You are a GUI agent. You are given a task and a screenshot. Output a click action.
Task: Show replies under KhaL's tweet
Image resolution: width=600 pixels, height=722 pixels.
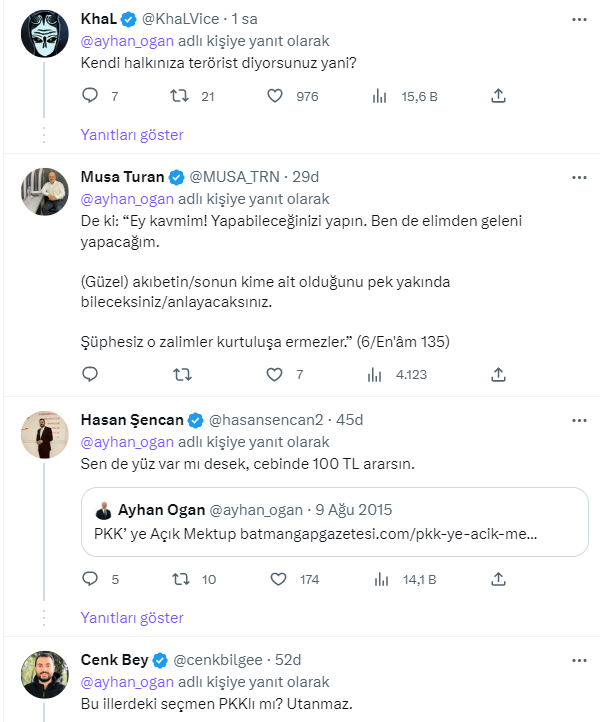click(x=132, y=135)
